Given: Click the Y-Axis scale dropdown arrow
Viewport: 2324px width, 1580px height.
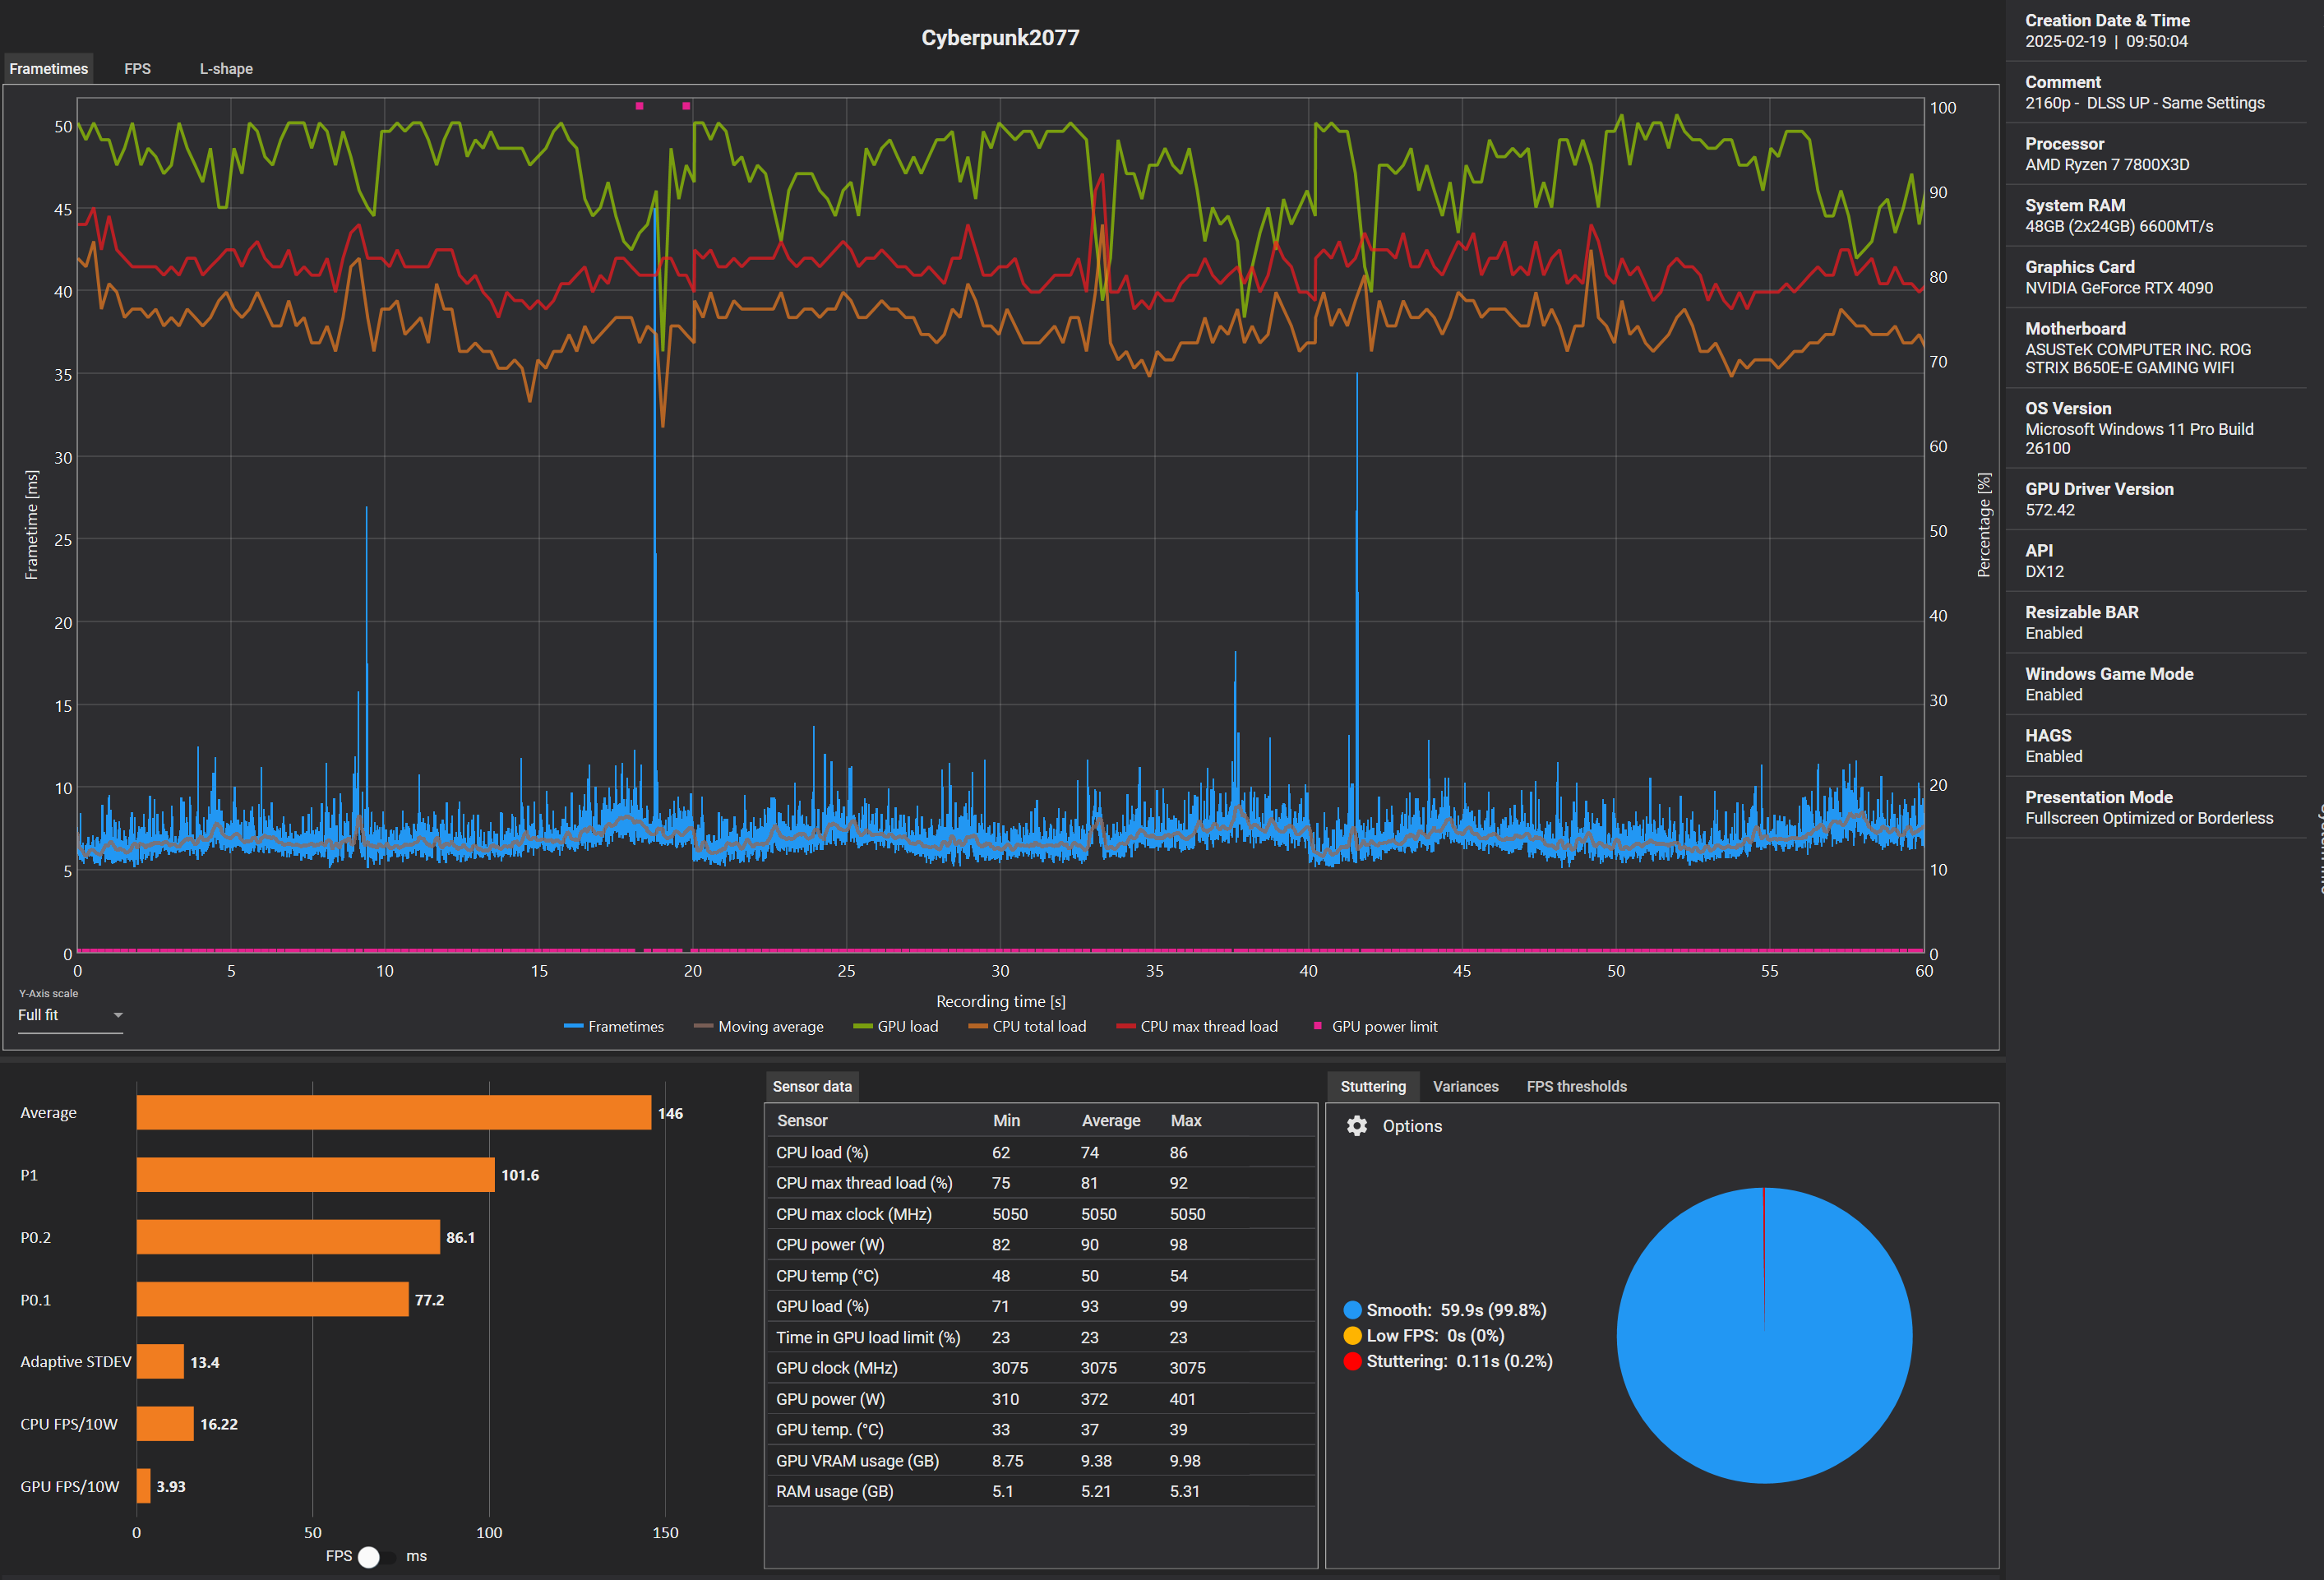Looking at the screenshot, I should (118, 1015).
